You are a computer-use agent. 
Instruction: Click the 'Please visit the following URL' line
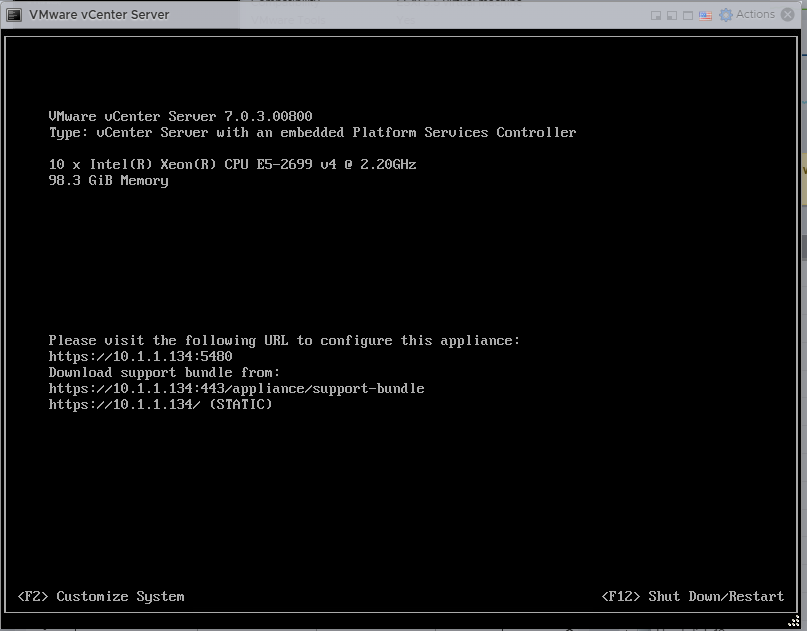[x=284, y=340]
